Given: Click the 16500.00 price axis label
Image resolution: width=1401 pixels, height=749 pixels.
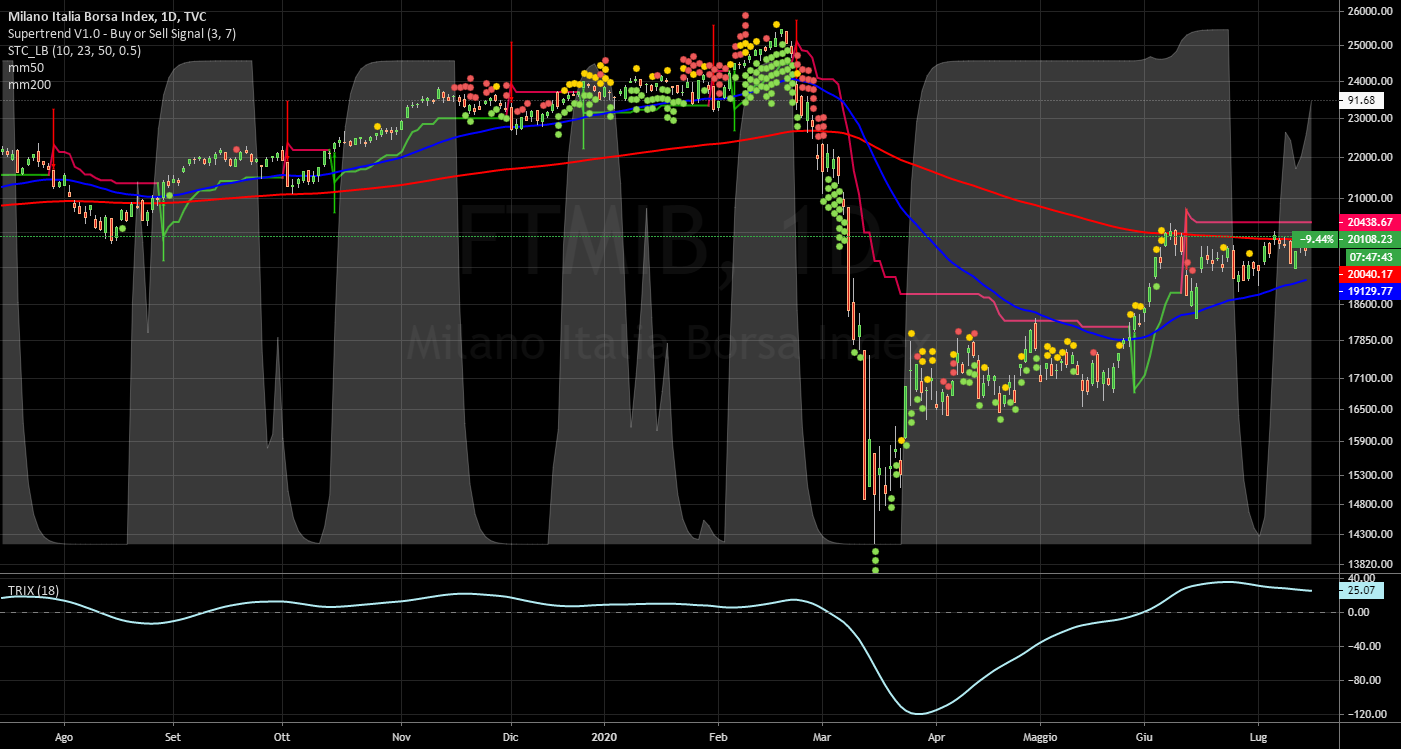Looking at the screenshot, I should [1368, 409].
